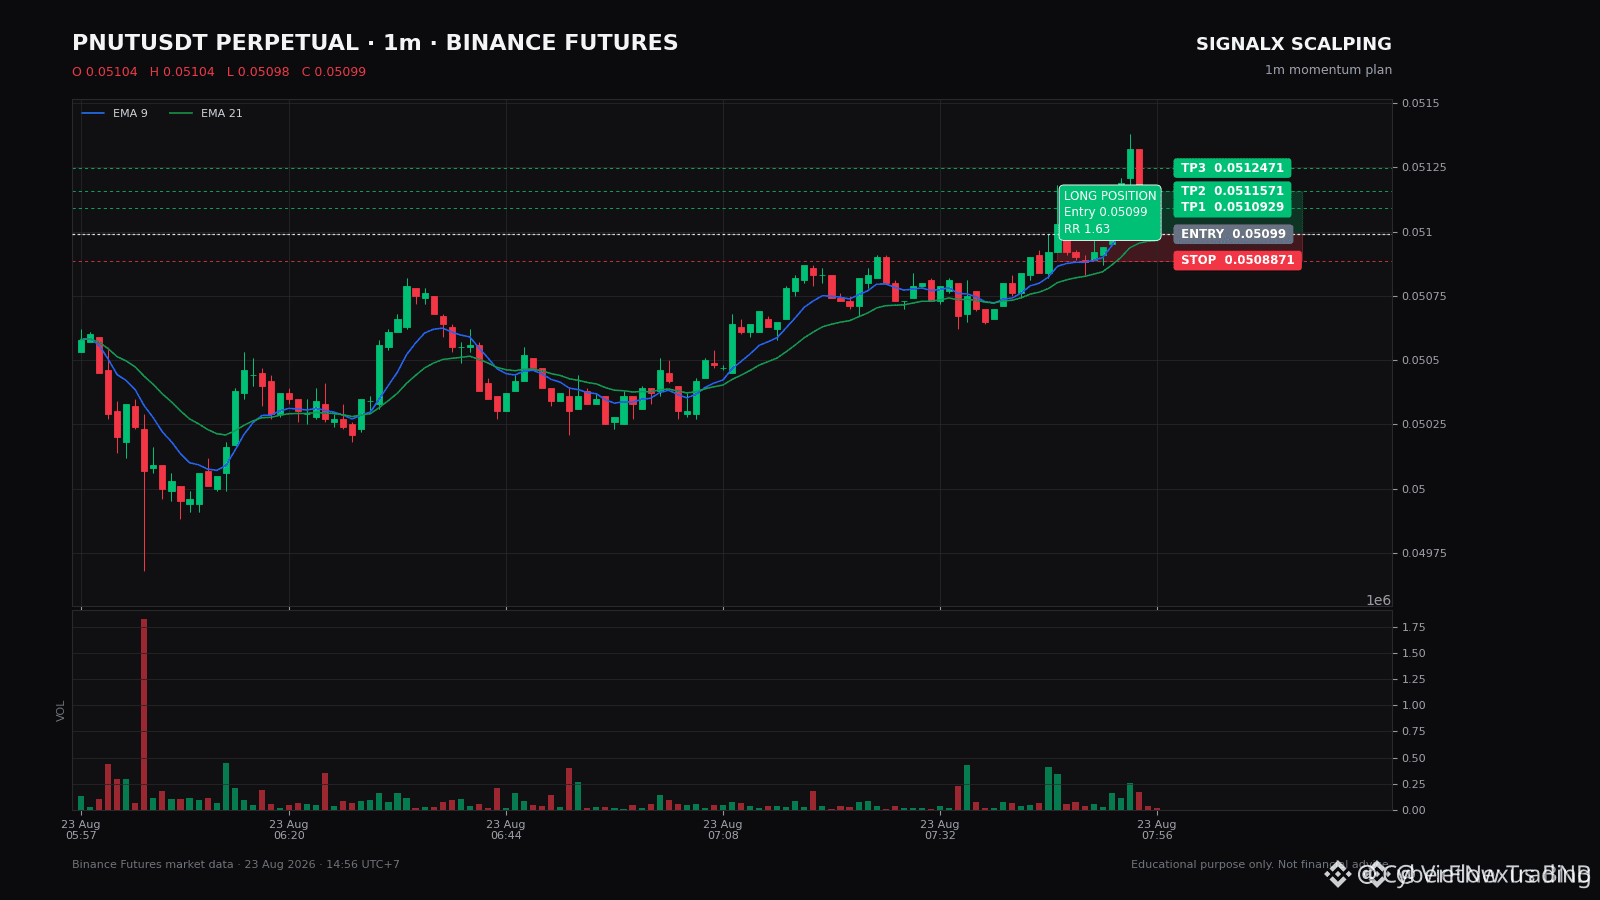
Task: Click the 23 Aug 07:56 time label
Action: 1157,830
